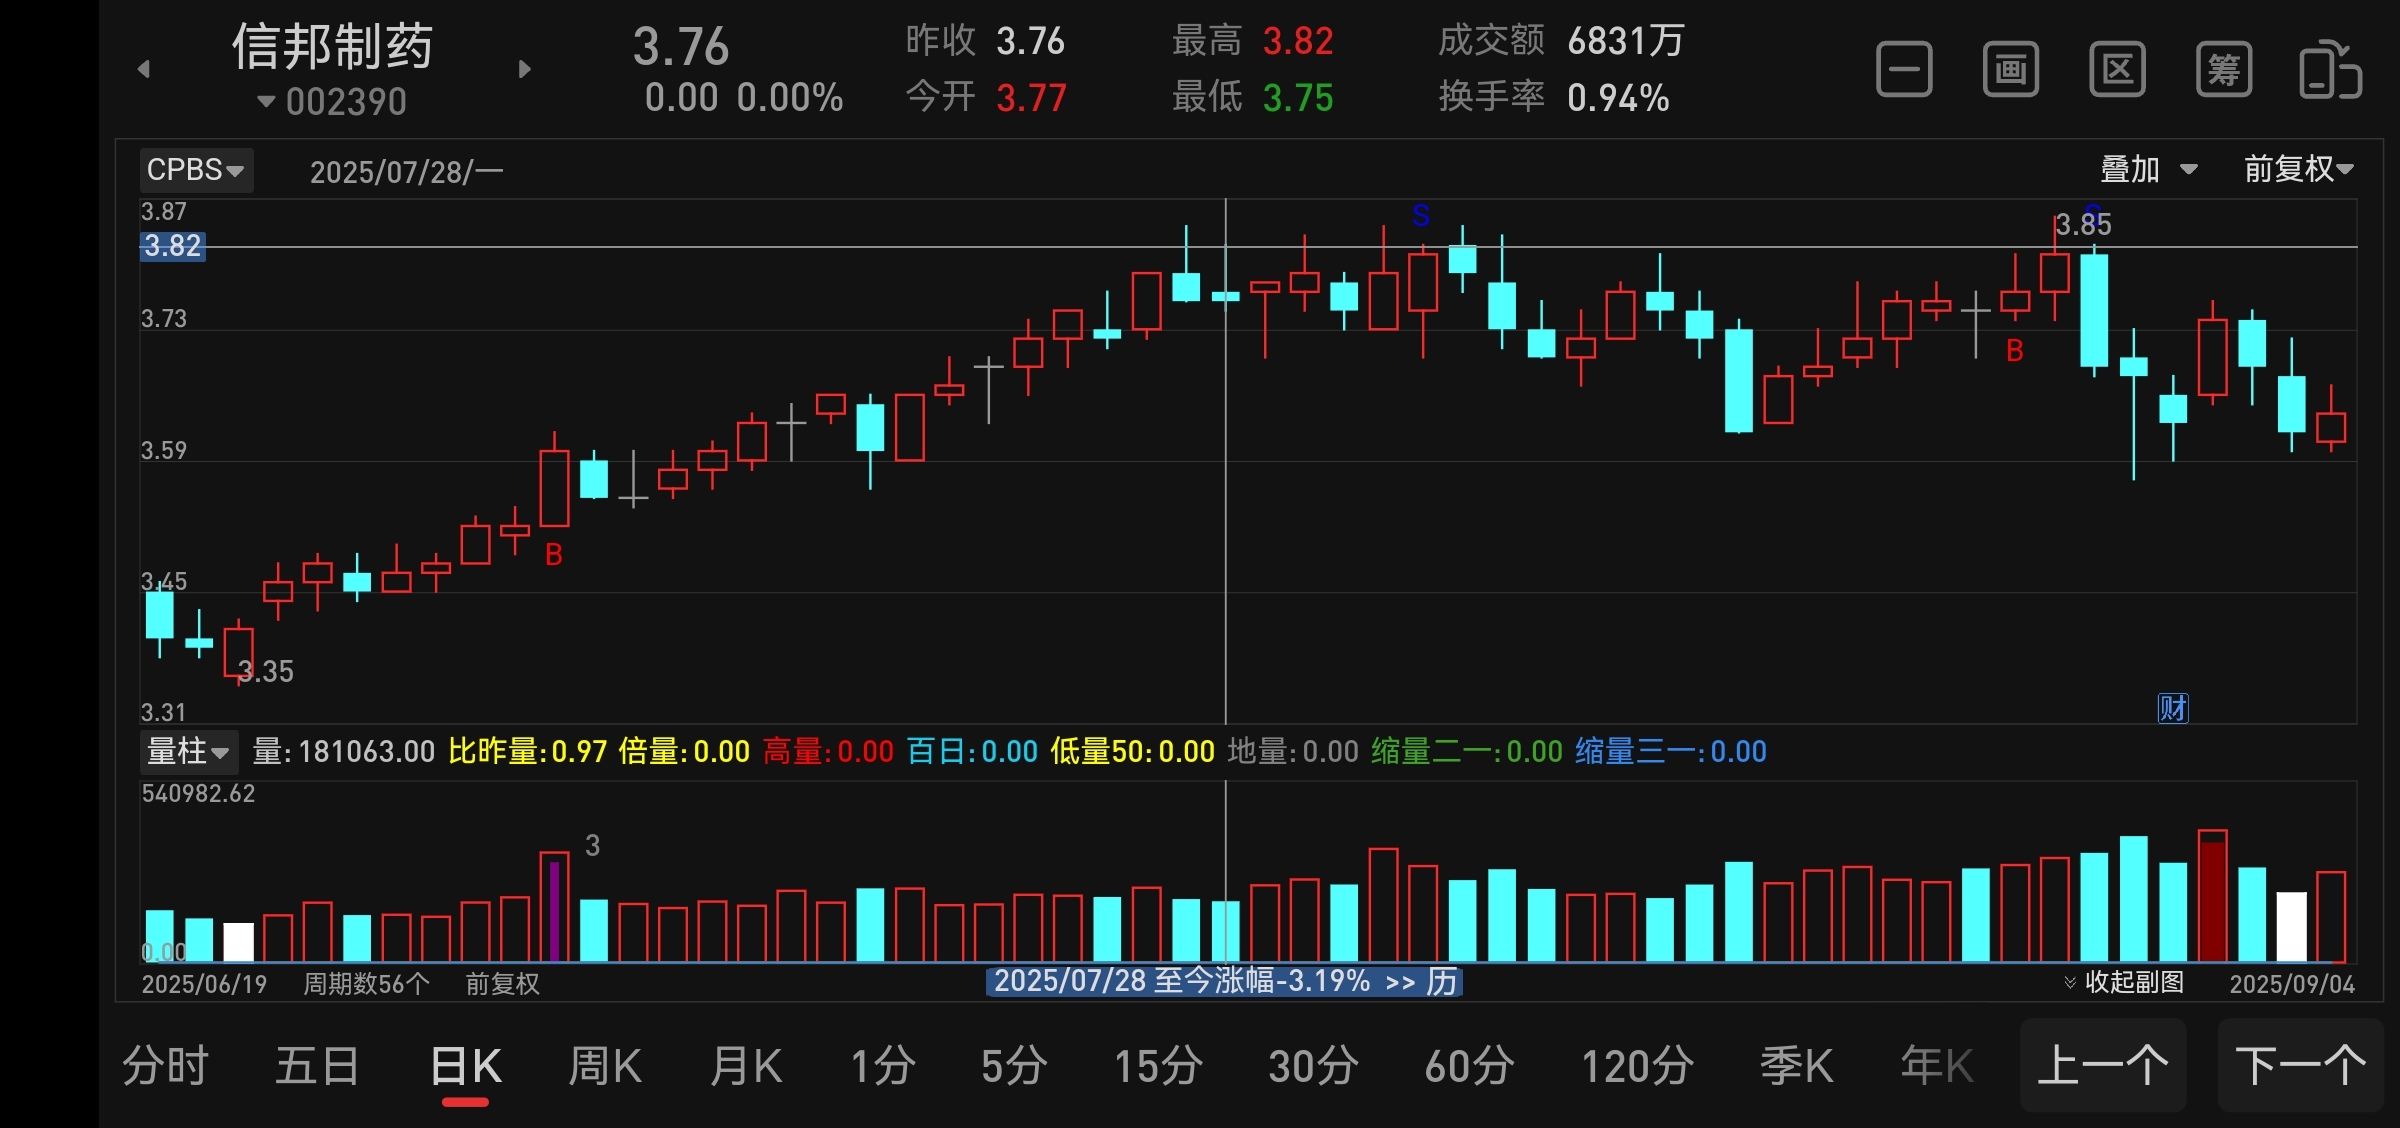
Task: Click the minus icon in top toolbar
Action: point(1904,69)
